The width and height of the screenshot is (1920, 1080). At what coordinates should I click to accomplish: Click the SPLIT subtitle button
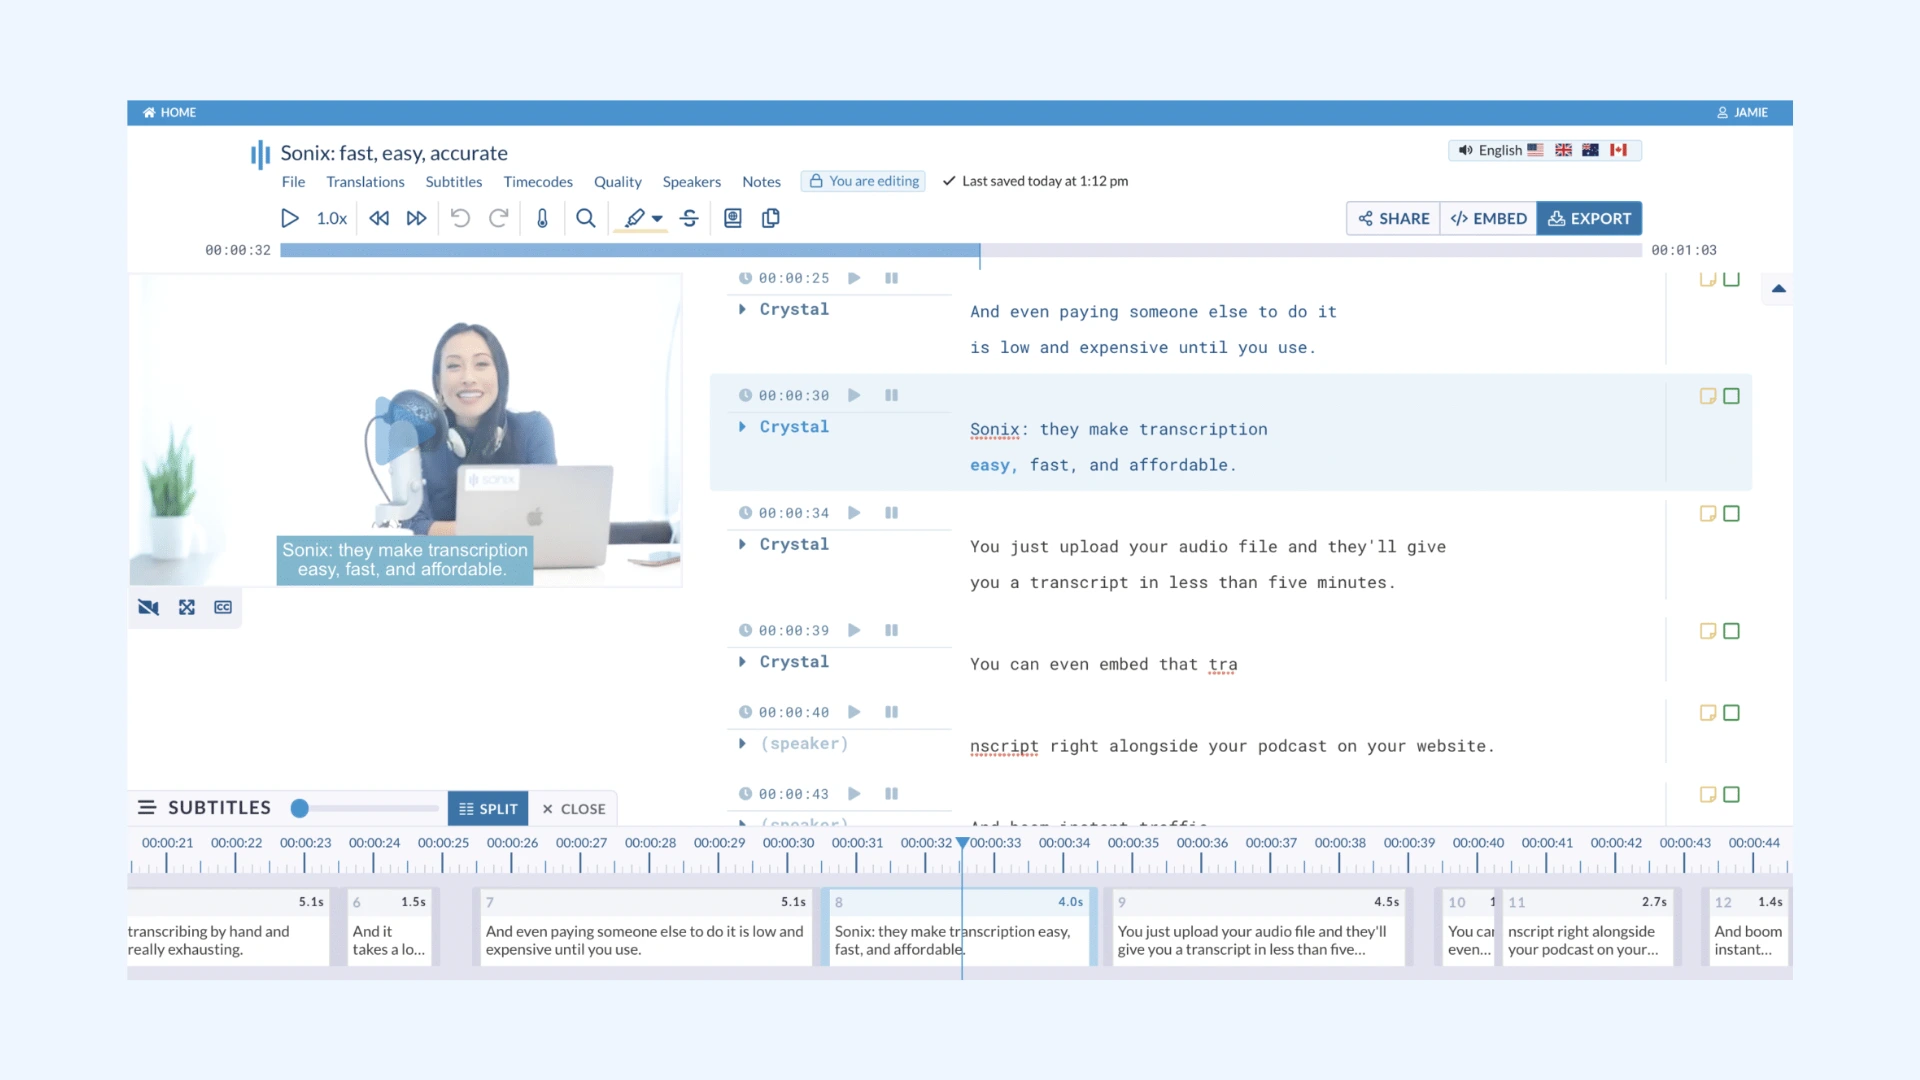pyautogui.click(x=488, y=808)
